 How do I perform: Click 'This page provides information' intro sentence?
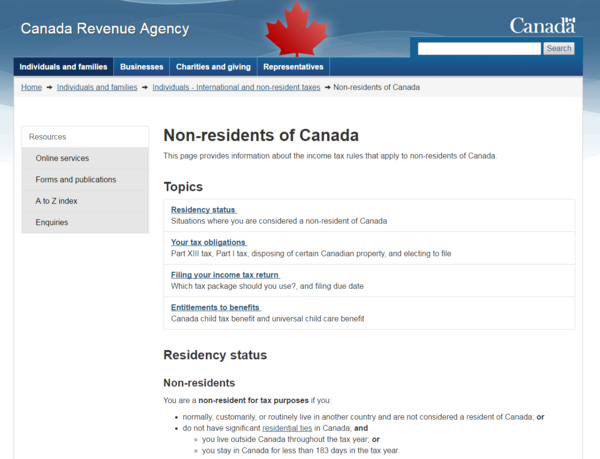point(330,156)
